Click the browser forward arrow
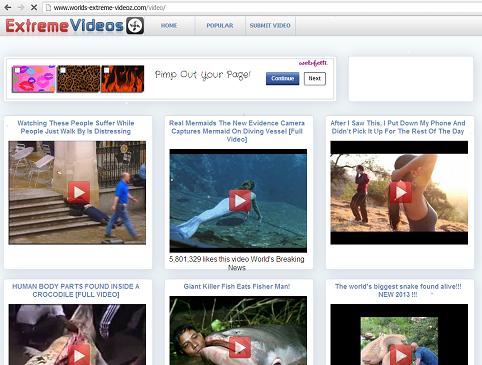482x365 pixels. tap(21, 7)
